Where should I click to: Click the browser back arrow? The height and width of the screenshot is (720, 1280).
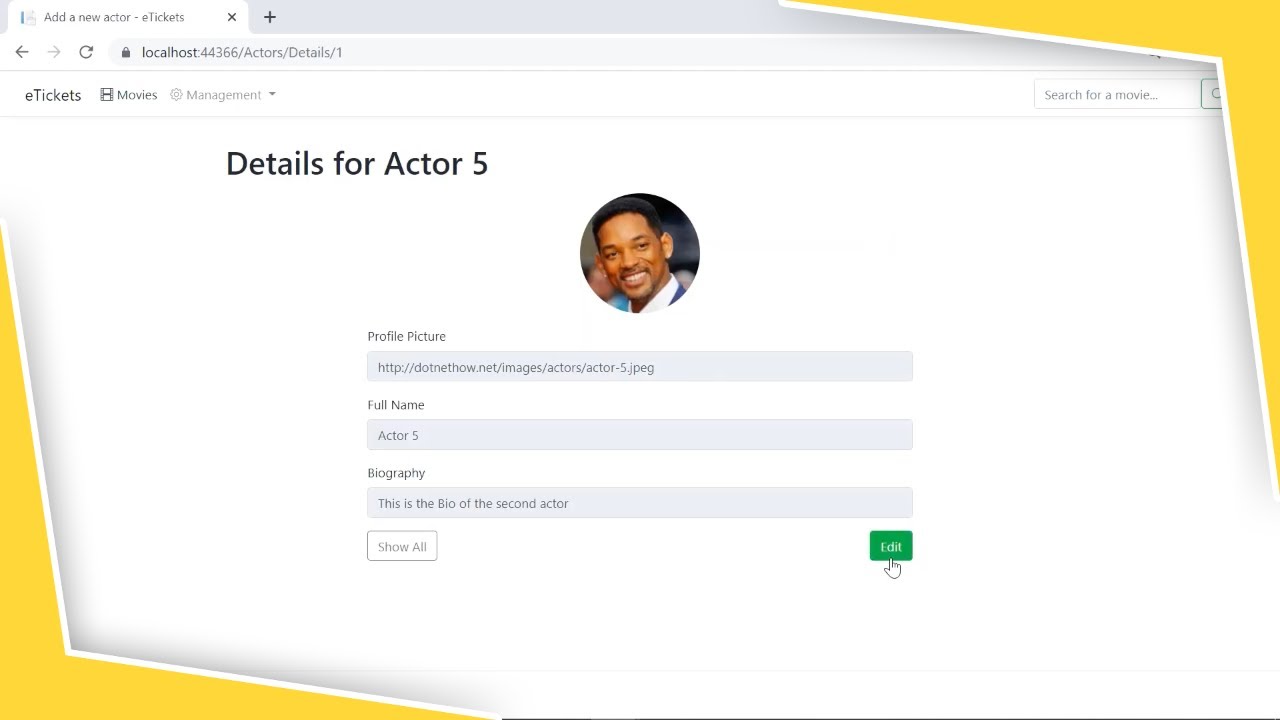22,52
